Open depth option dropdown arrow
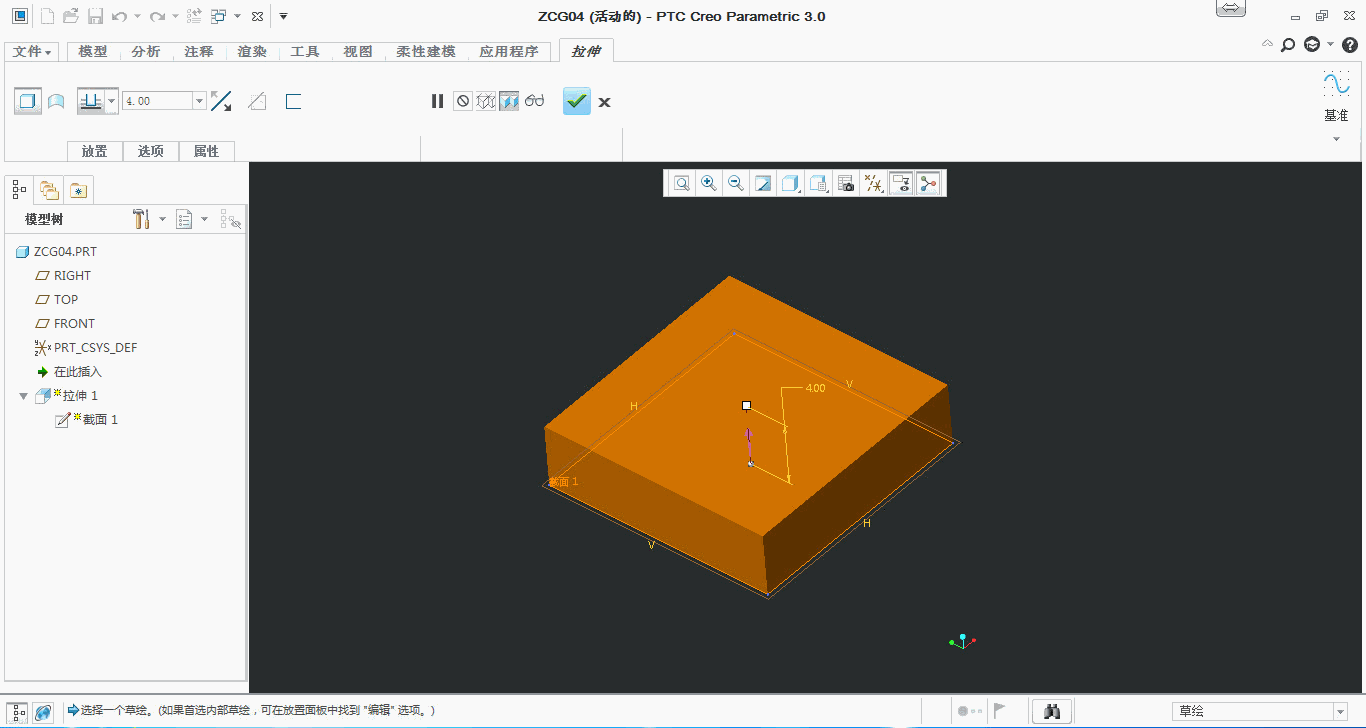Viewport: 1366px width, 728px height. [112, 101]
